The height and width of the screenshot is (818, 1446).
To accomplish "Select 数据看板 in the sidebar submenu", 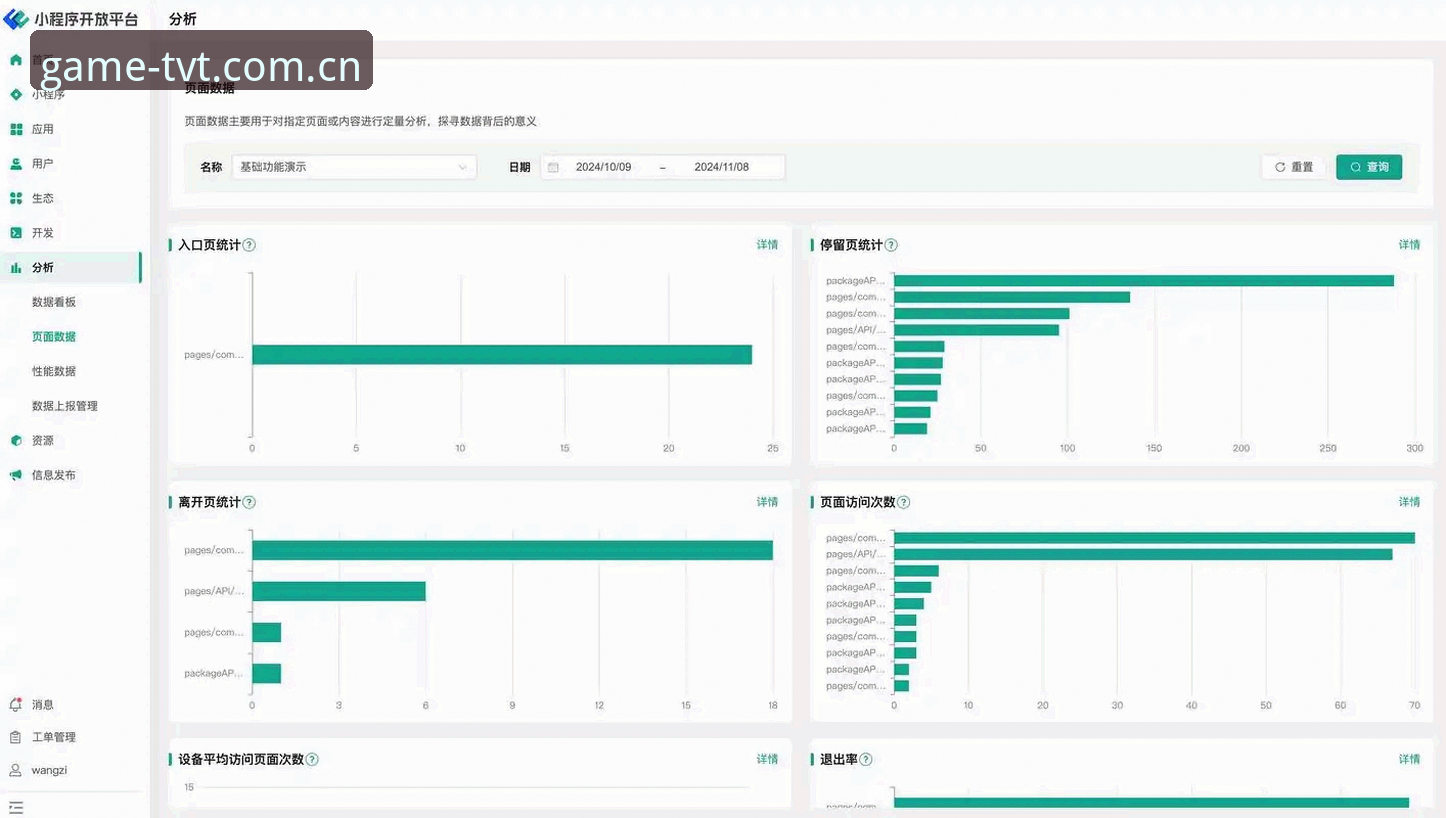I will [54, 302].
